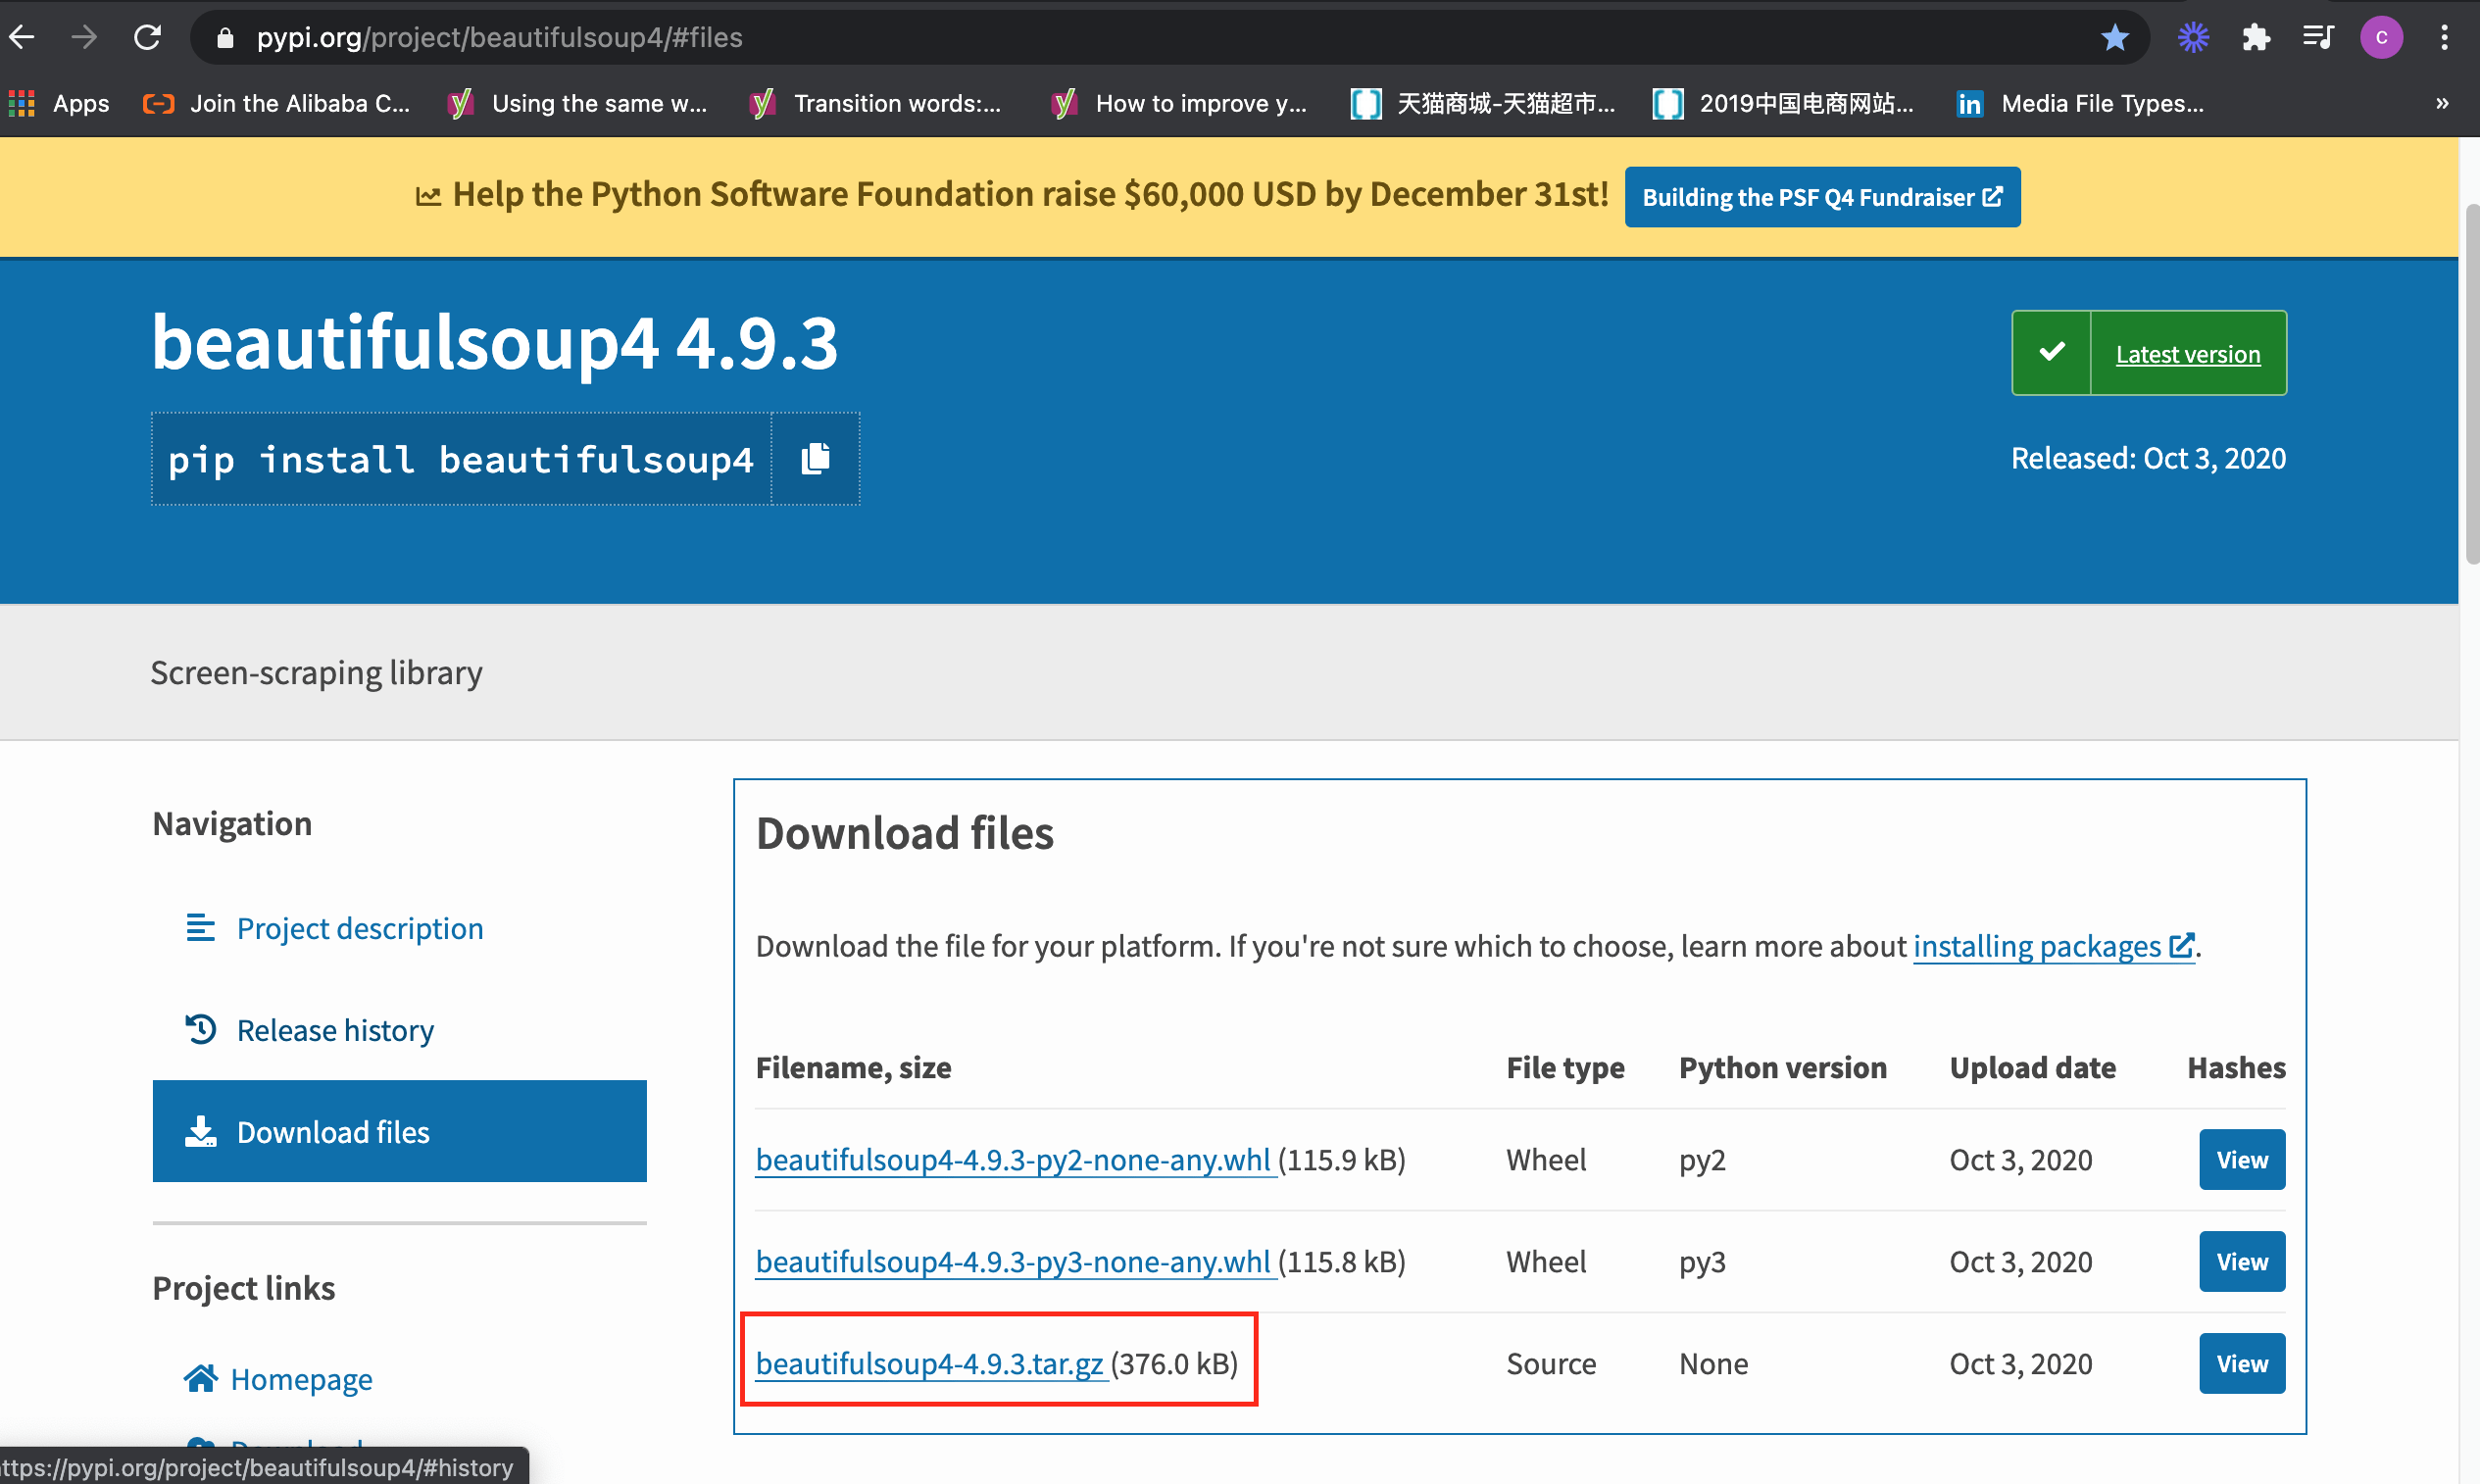Open Media File Types LinkedIn bookmark
This screenshot has width=2480, height=1484.
[x=2080, y=103]
